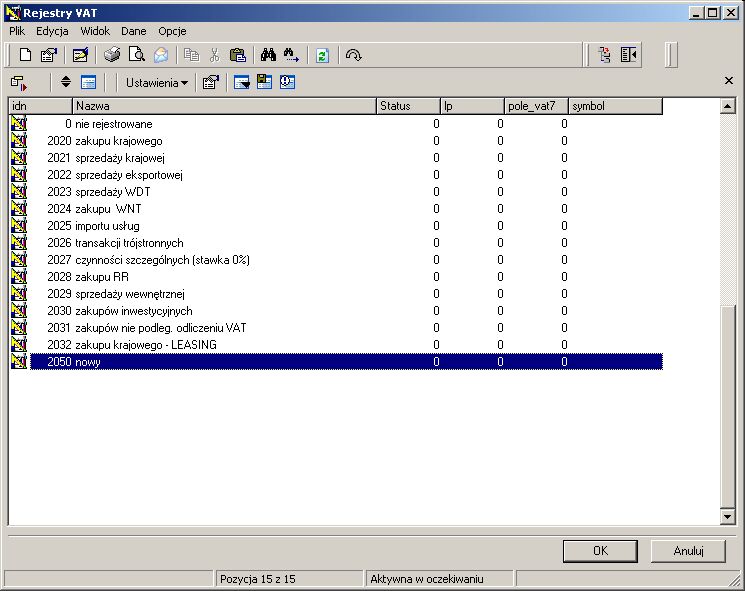Click the Copy icon

point(191,55)
